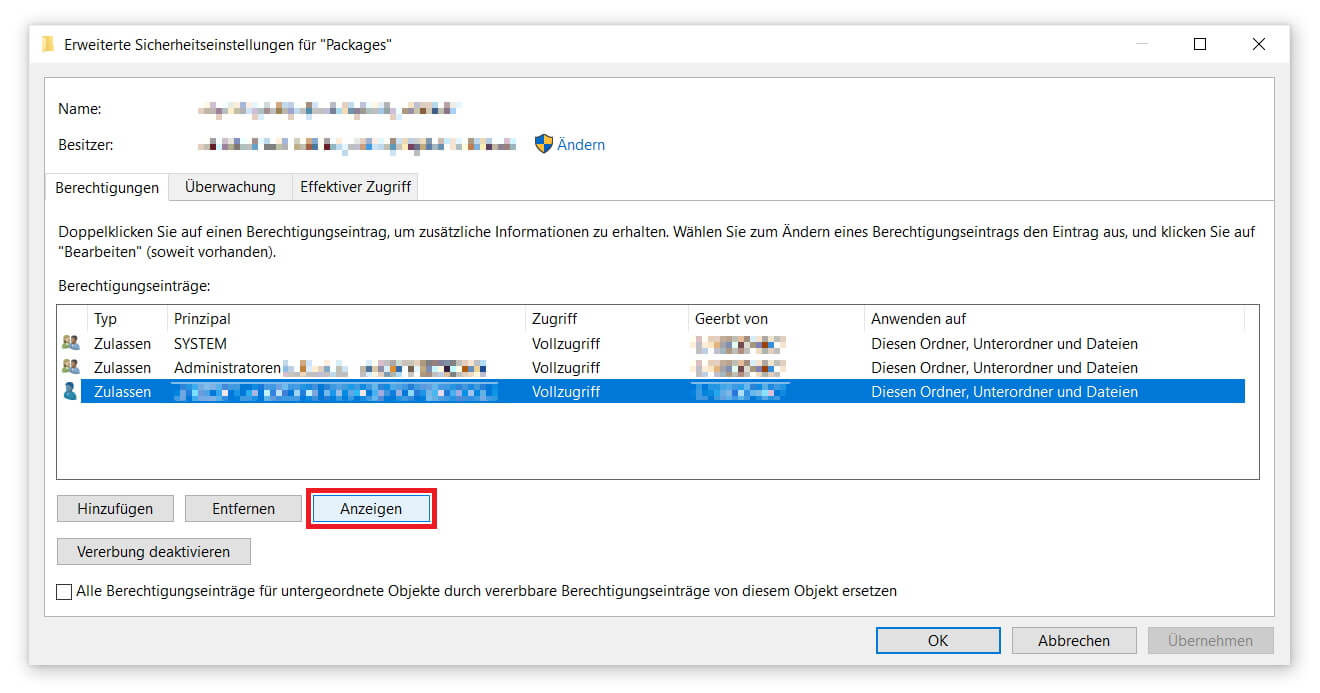
Task: Click the single-user icon on the selected row
Action: click(x=68, y=391)
